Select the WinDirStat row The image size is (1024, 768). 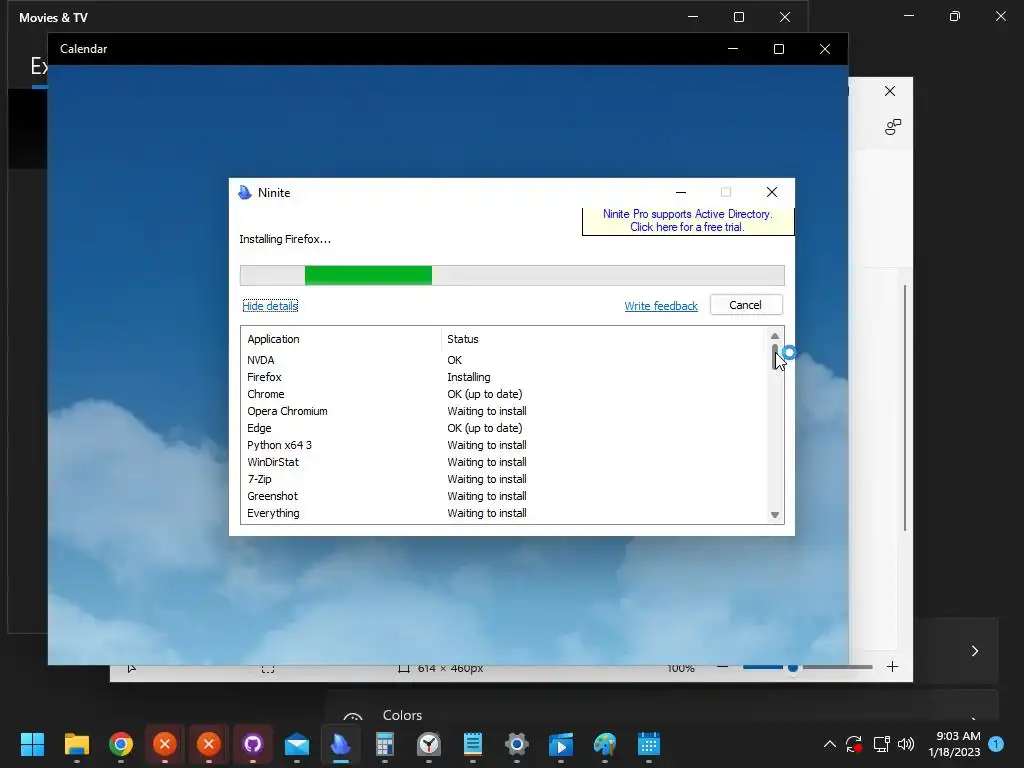coord(503,462)
